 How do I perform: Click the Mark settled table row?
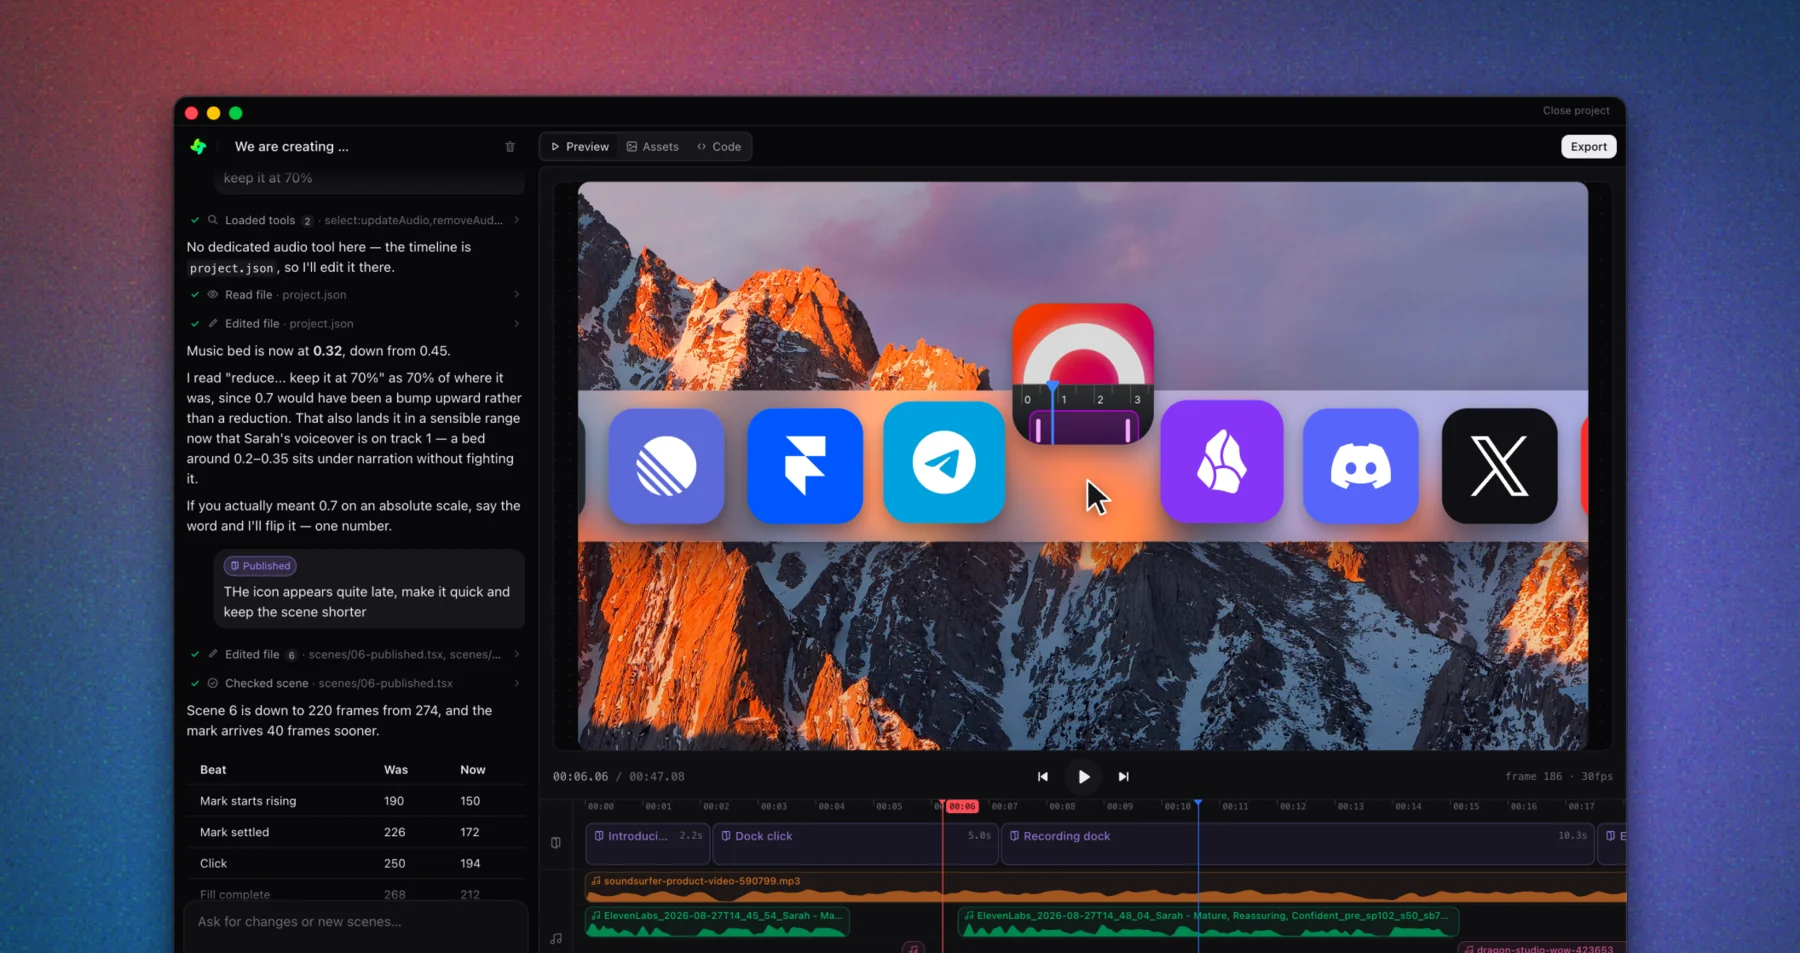pos(355,832)
